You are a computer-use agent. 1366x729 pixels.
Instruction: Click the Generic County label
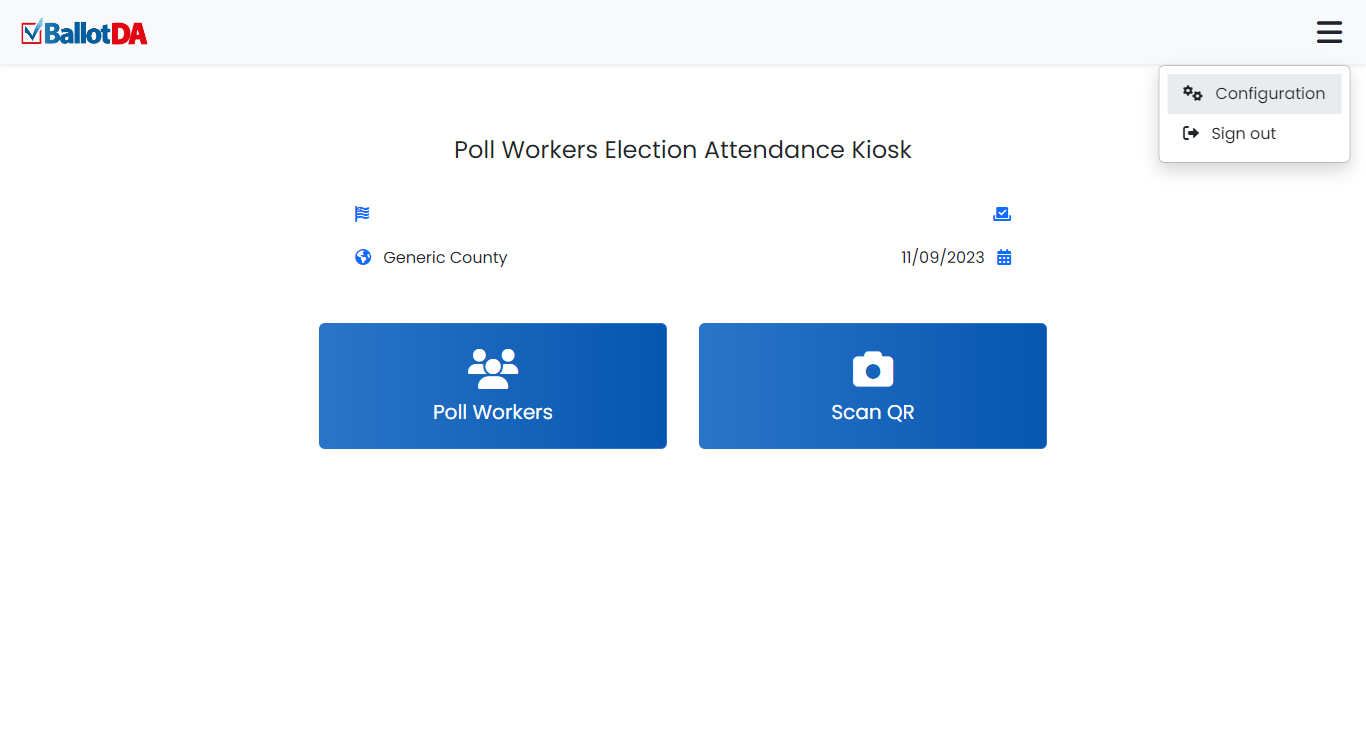point(445,258)
